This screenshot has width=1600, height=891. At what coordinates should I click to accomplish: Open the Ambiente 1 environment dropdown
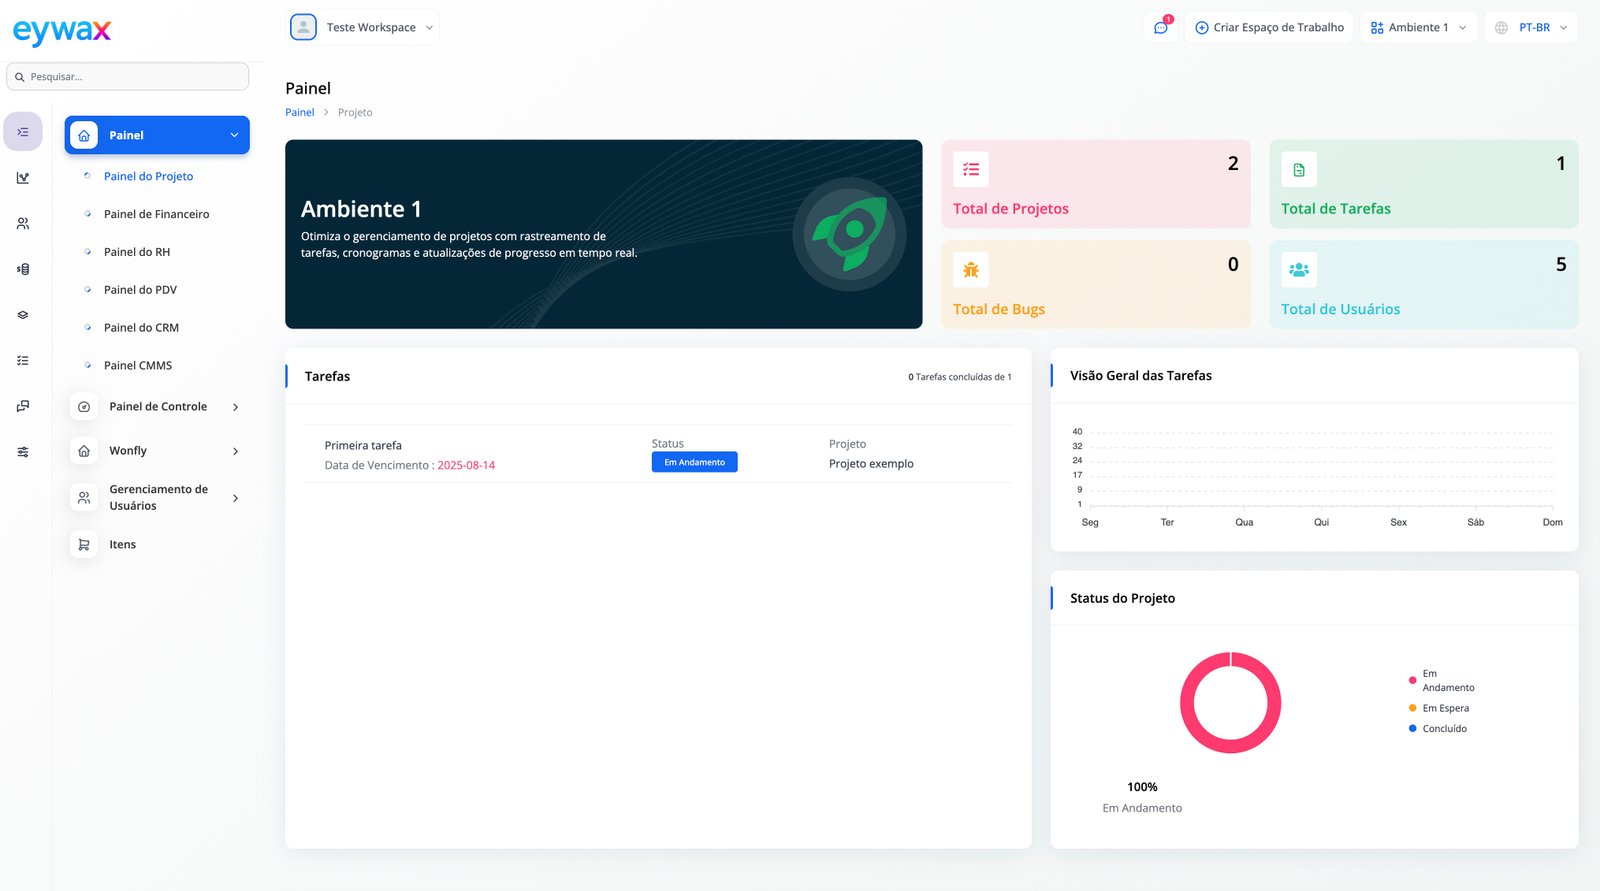1418,28
